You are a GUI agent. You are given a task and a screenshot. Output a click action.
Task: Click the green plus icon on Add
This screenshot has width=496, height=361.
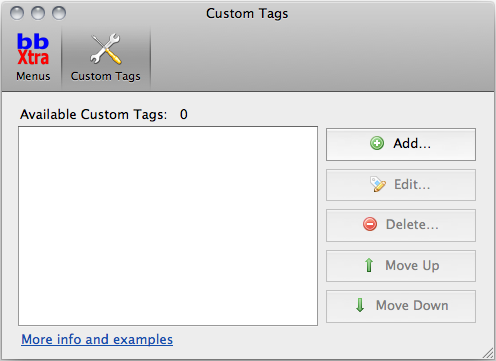tap(377, 144)
